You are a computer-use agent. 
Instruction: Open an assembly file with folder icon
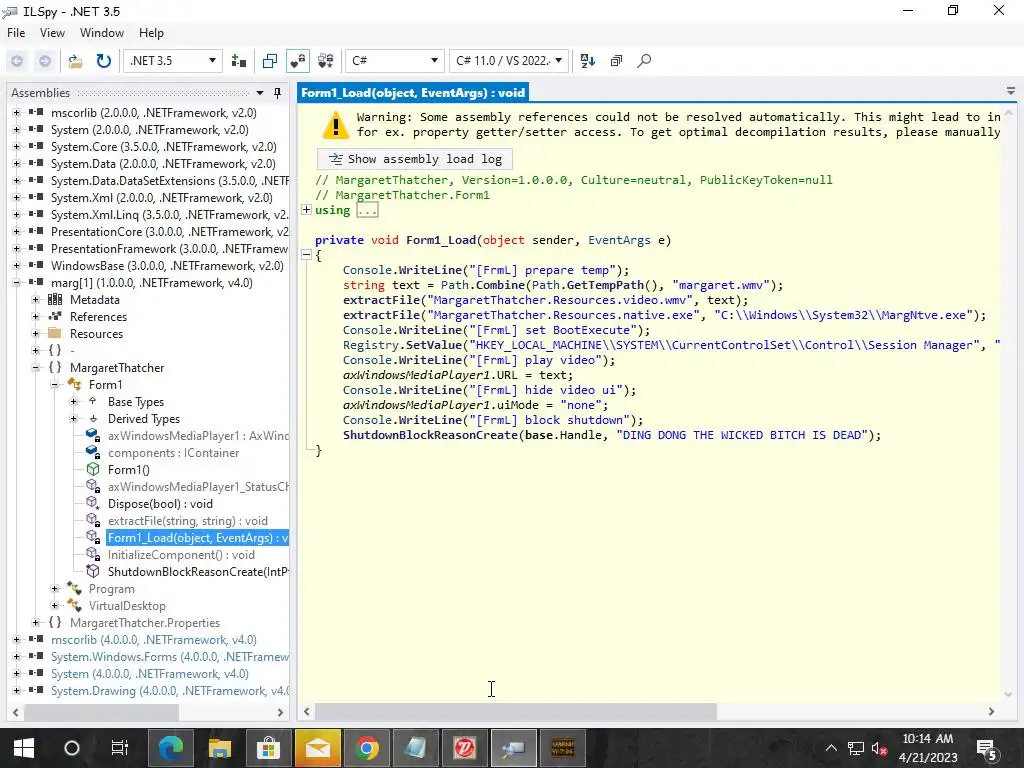click(76, 61)
